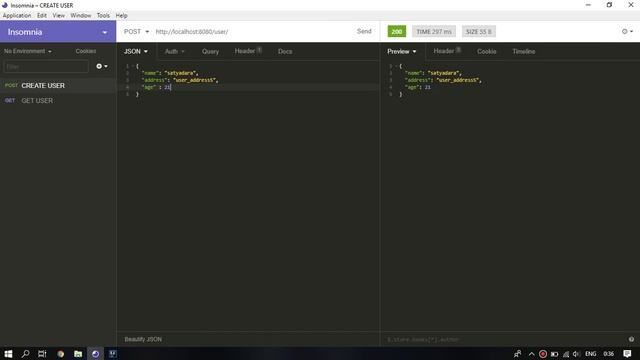
Task: Click the ENG language indicator
Action: (x=591, y=354)
